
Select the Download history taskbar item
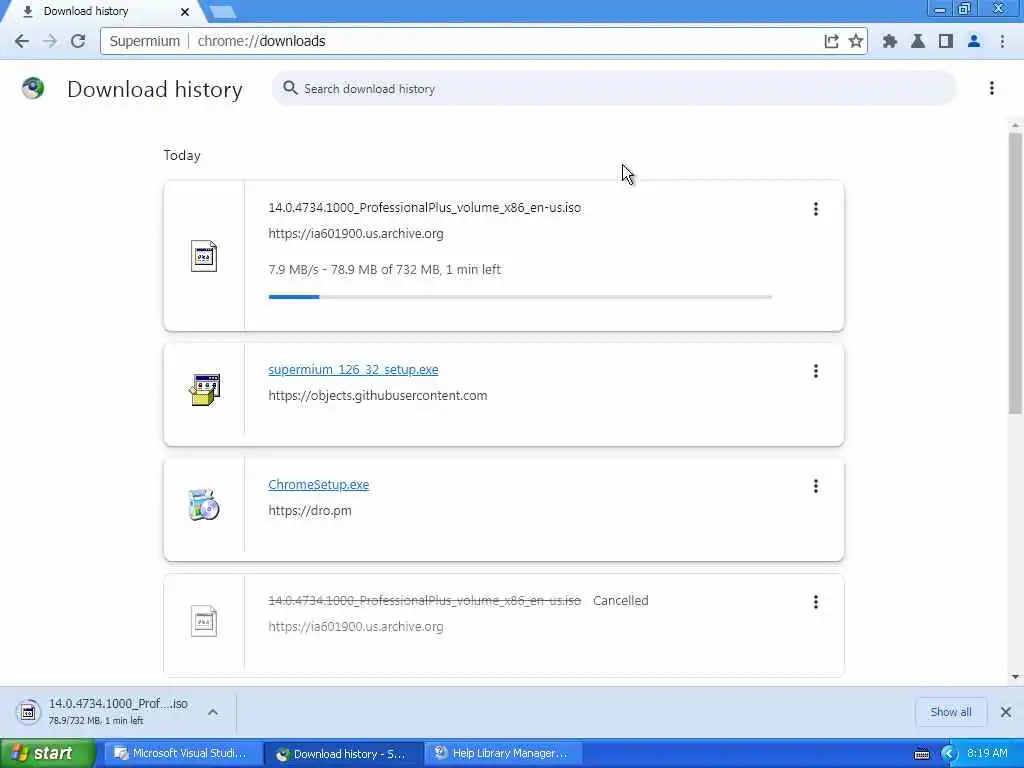342,754
